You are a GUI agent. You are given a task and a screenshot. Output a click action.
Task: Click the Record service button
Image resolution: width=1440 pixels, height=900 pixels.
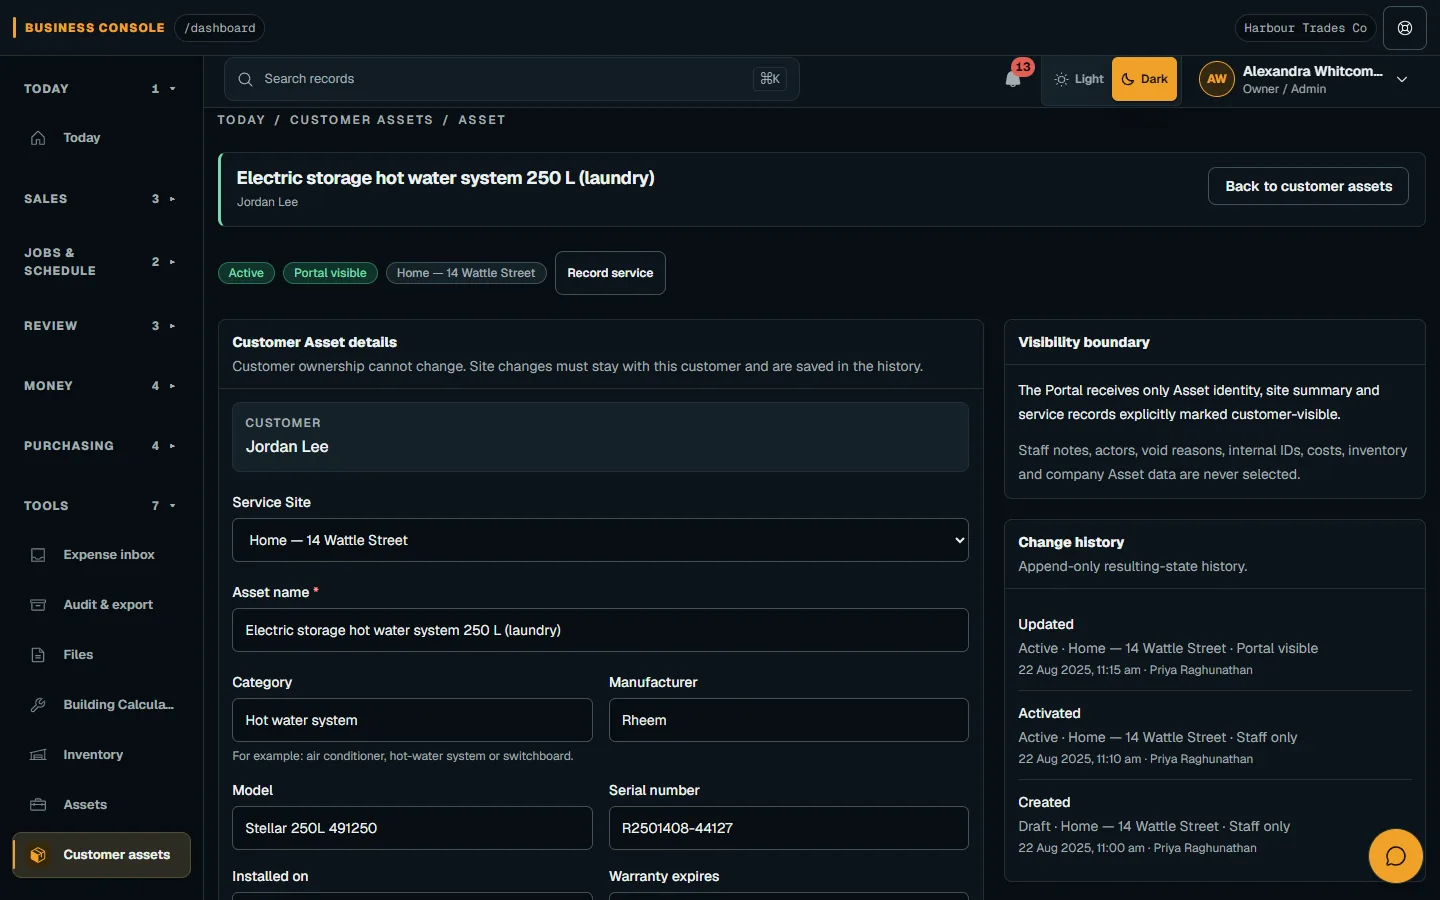tap(610, 273)
